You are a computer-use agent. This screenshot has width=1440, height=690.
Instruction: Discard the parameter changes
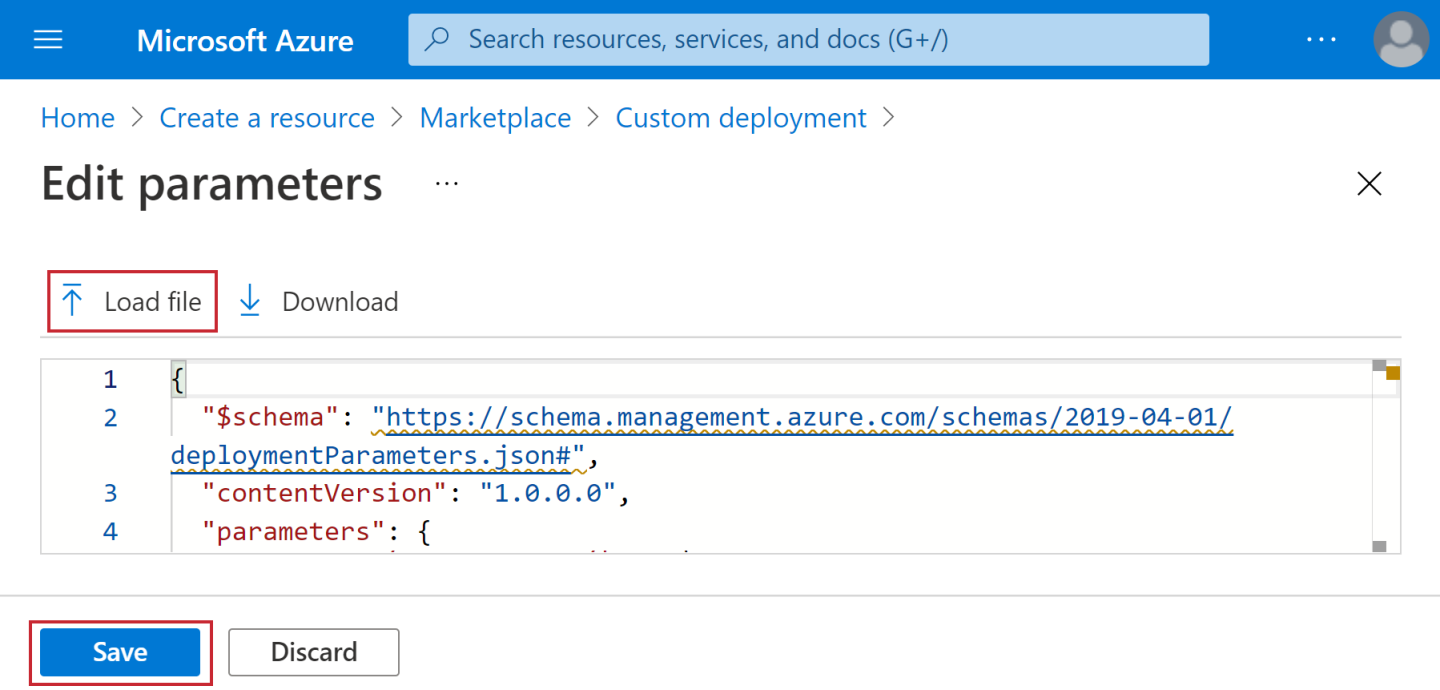pyautogui.click(x=313, y=652)
